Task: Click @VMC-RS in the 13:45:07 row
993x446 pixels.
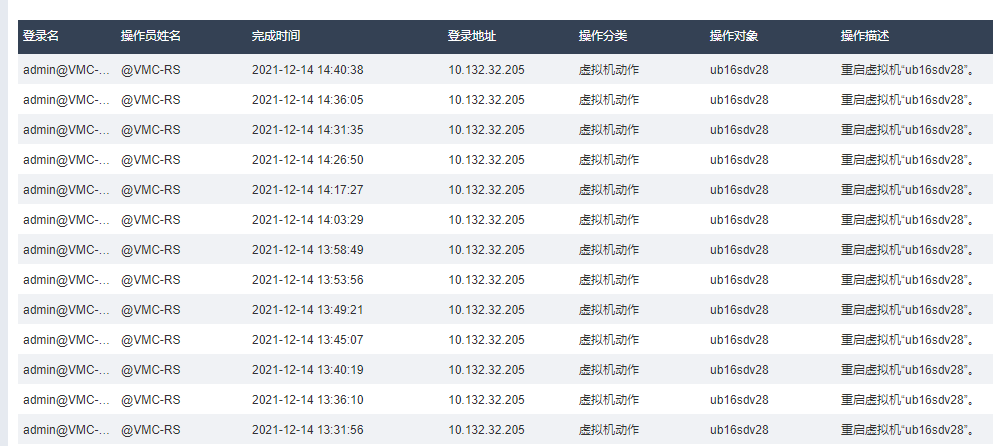Action: pyautogui.click(x=151, y=340)
